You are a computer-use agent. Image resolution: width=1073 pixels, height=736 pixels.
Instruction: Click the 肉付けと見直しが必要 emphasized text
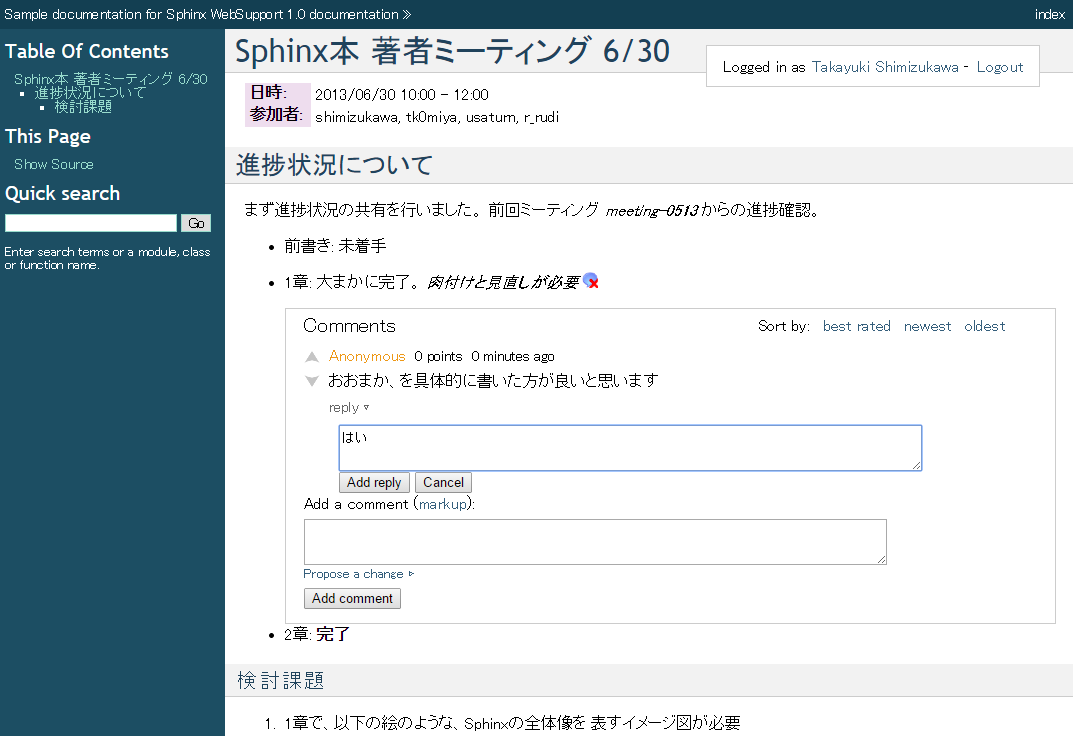(503, 282)
